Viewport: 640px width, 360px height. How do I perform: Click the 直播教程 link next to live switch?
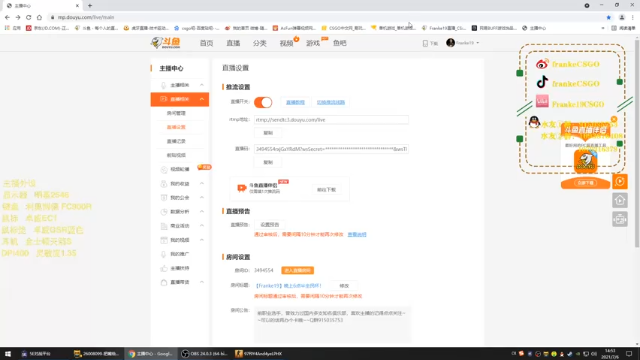(295, 102)
